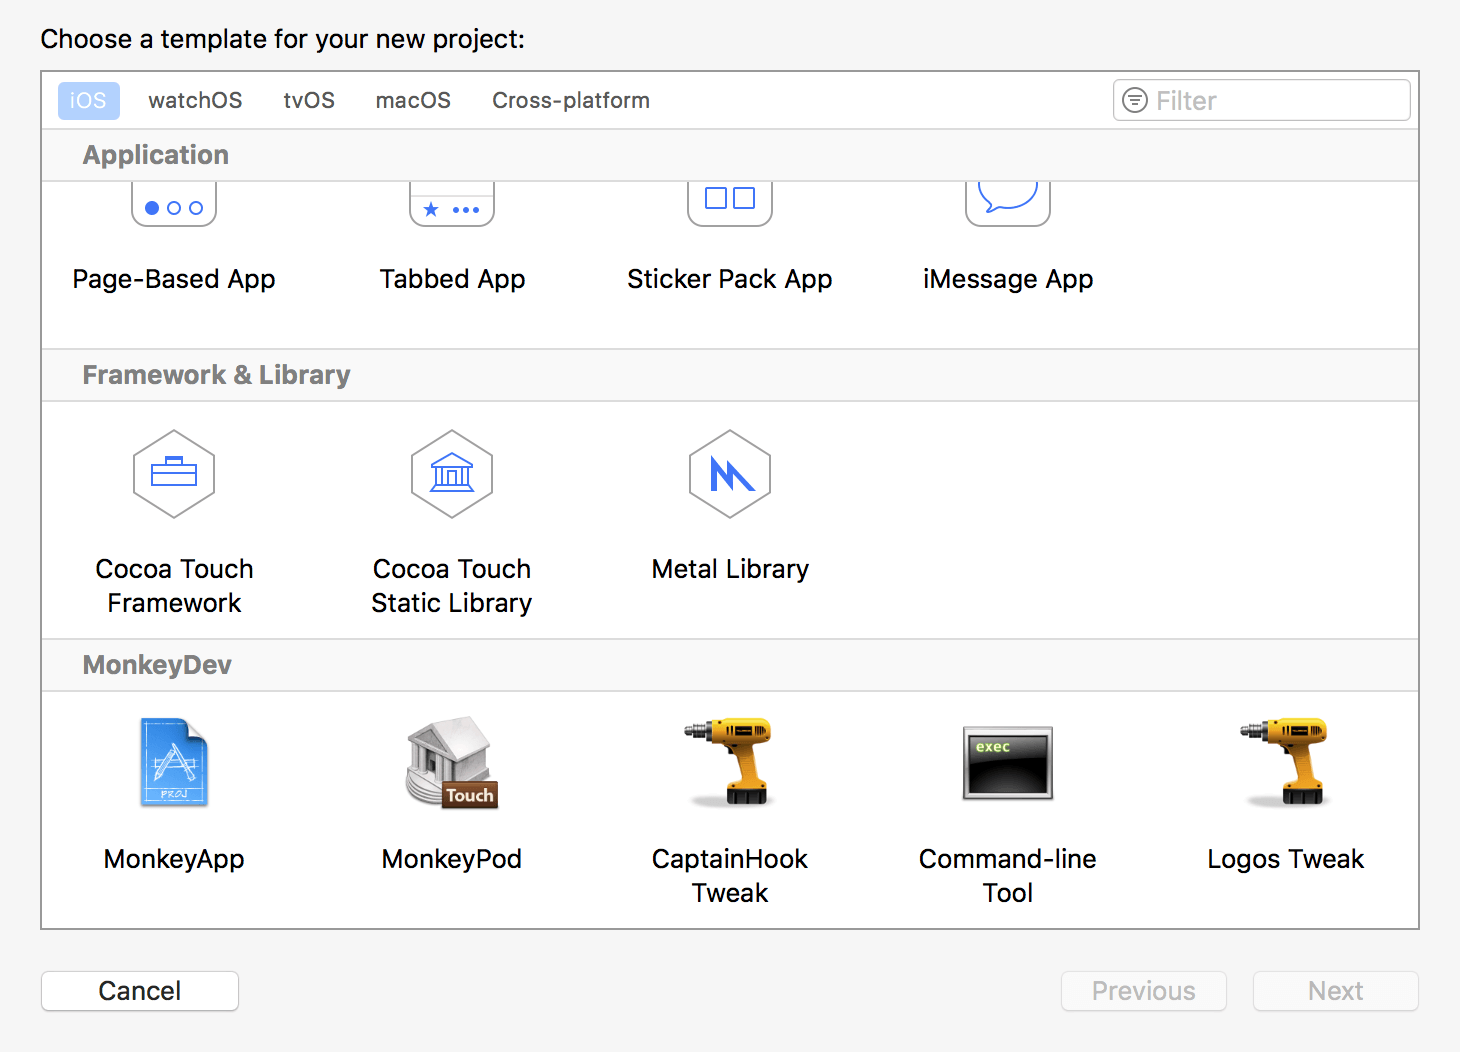Click the Cancel button
1460x1052 pixels.
(140, 991)
